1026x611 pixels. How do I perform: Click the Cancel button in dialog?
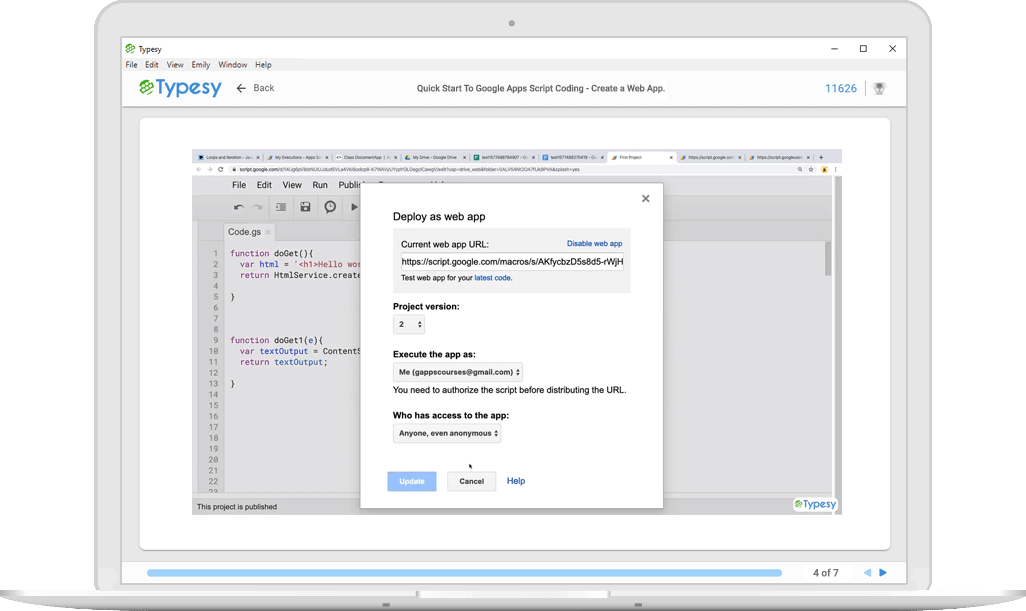tap(471, 481)
